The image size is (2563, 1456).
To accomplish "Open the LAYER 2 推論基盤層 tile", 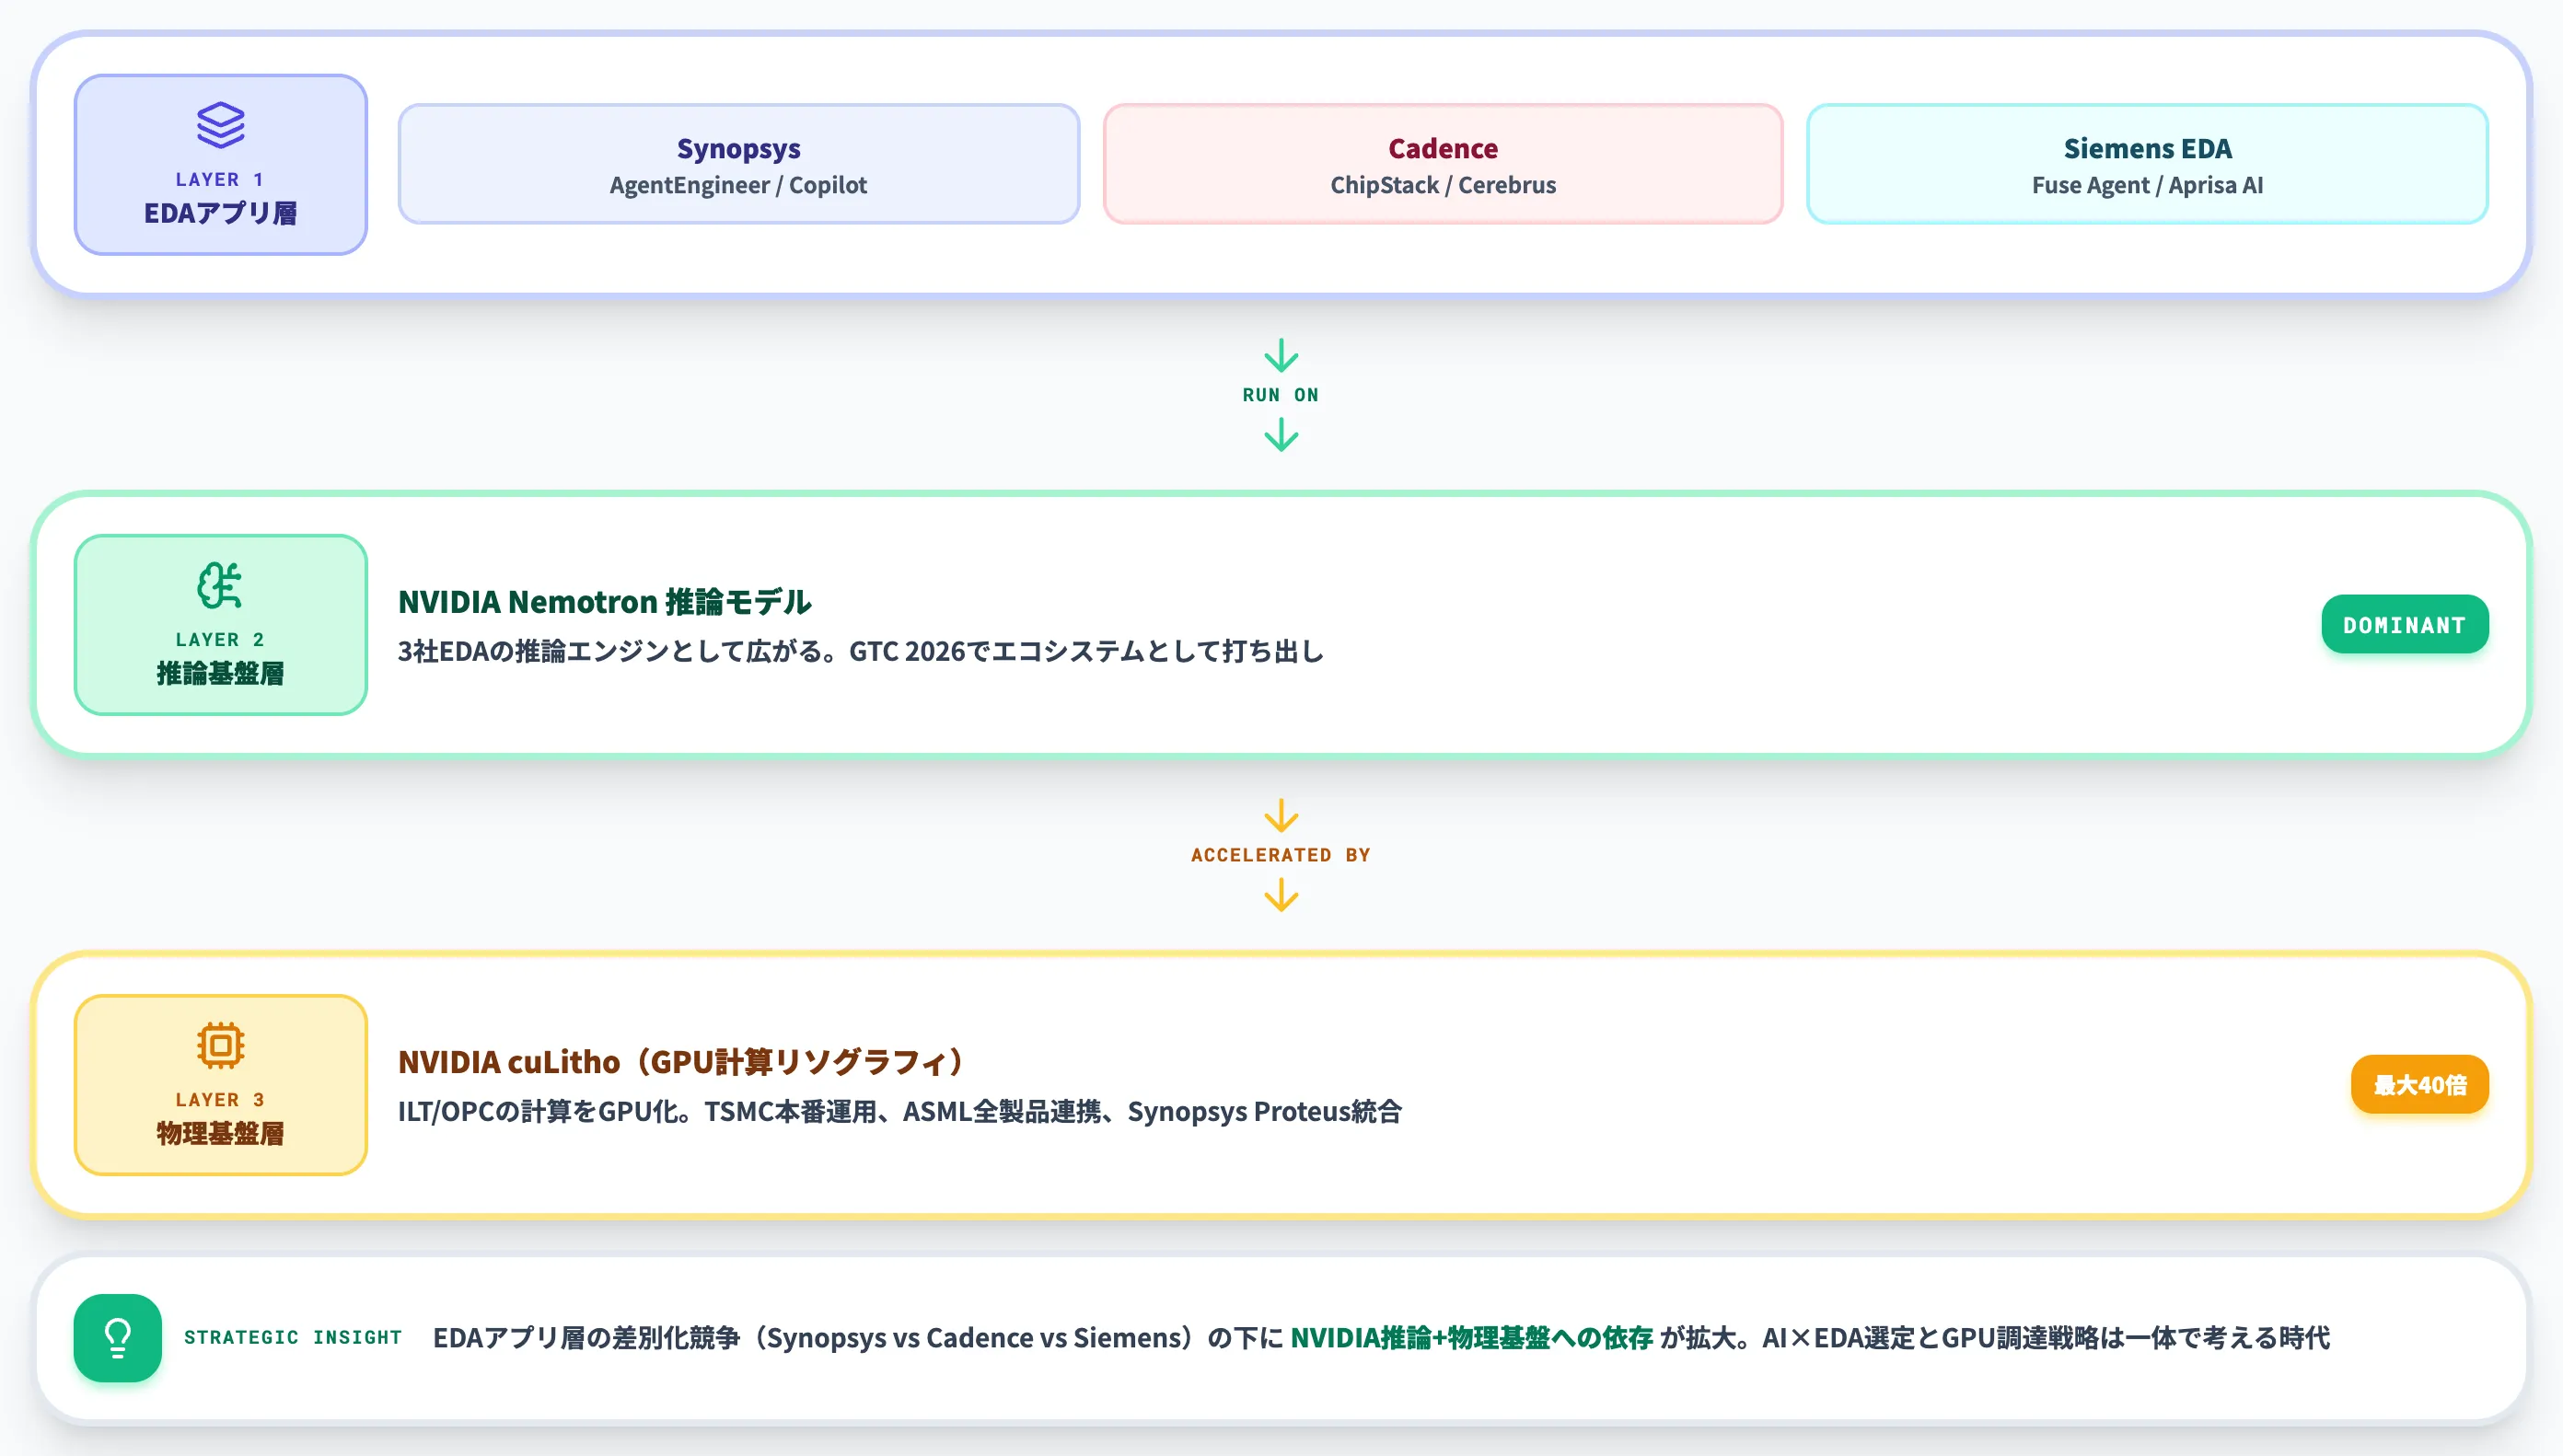I will click(x=221, y=625).
